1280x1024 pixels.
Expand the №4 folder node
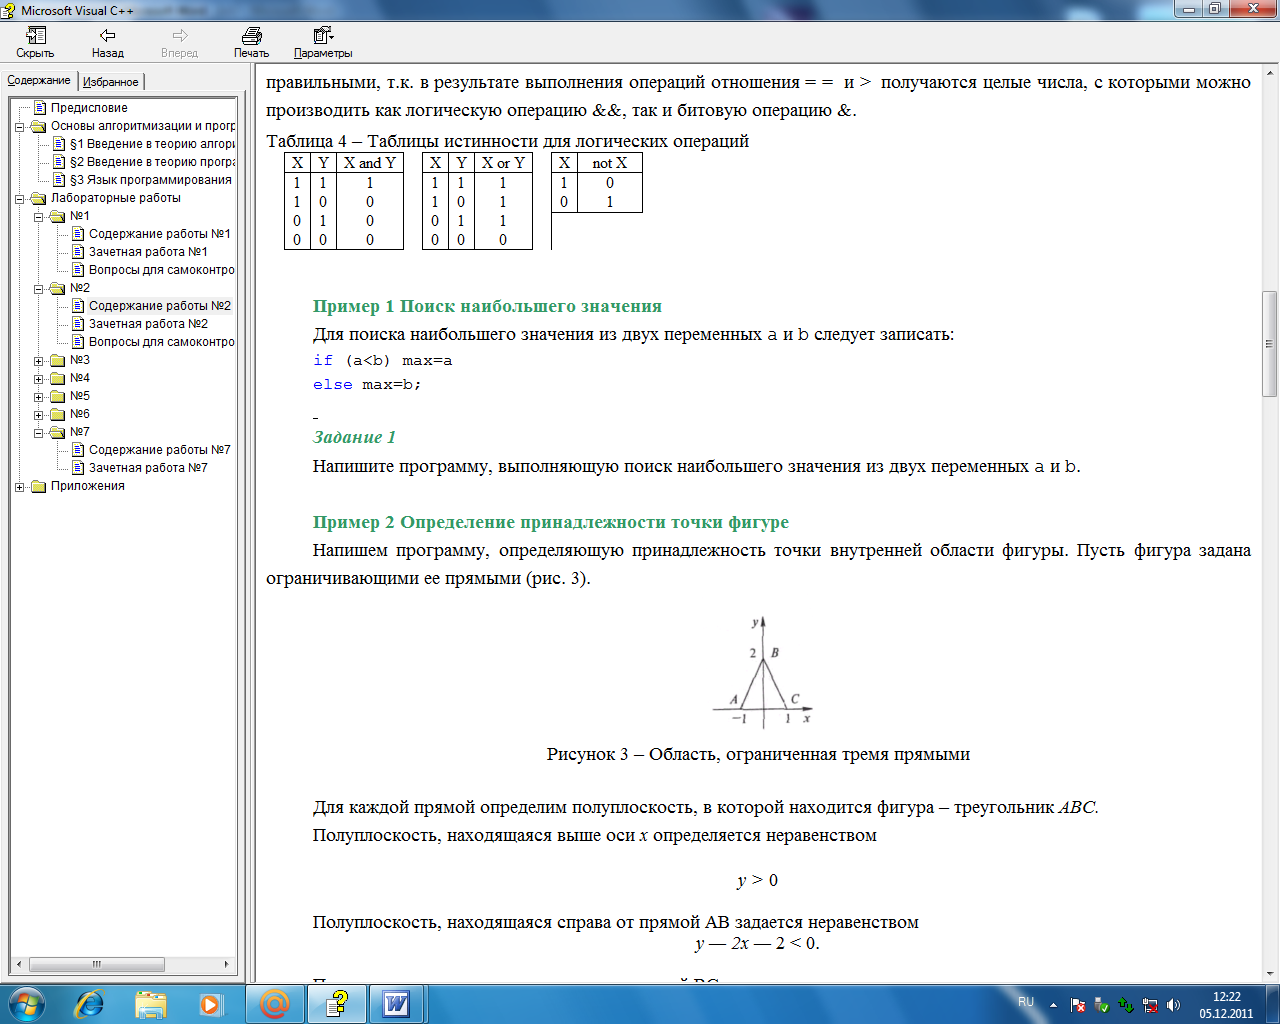pos(39,379)
